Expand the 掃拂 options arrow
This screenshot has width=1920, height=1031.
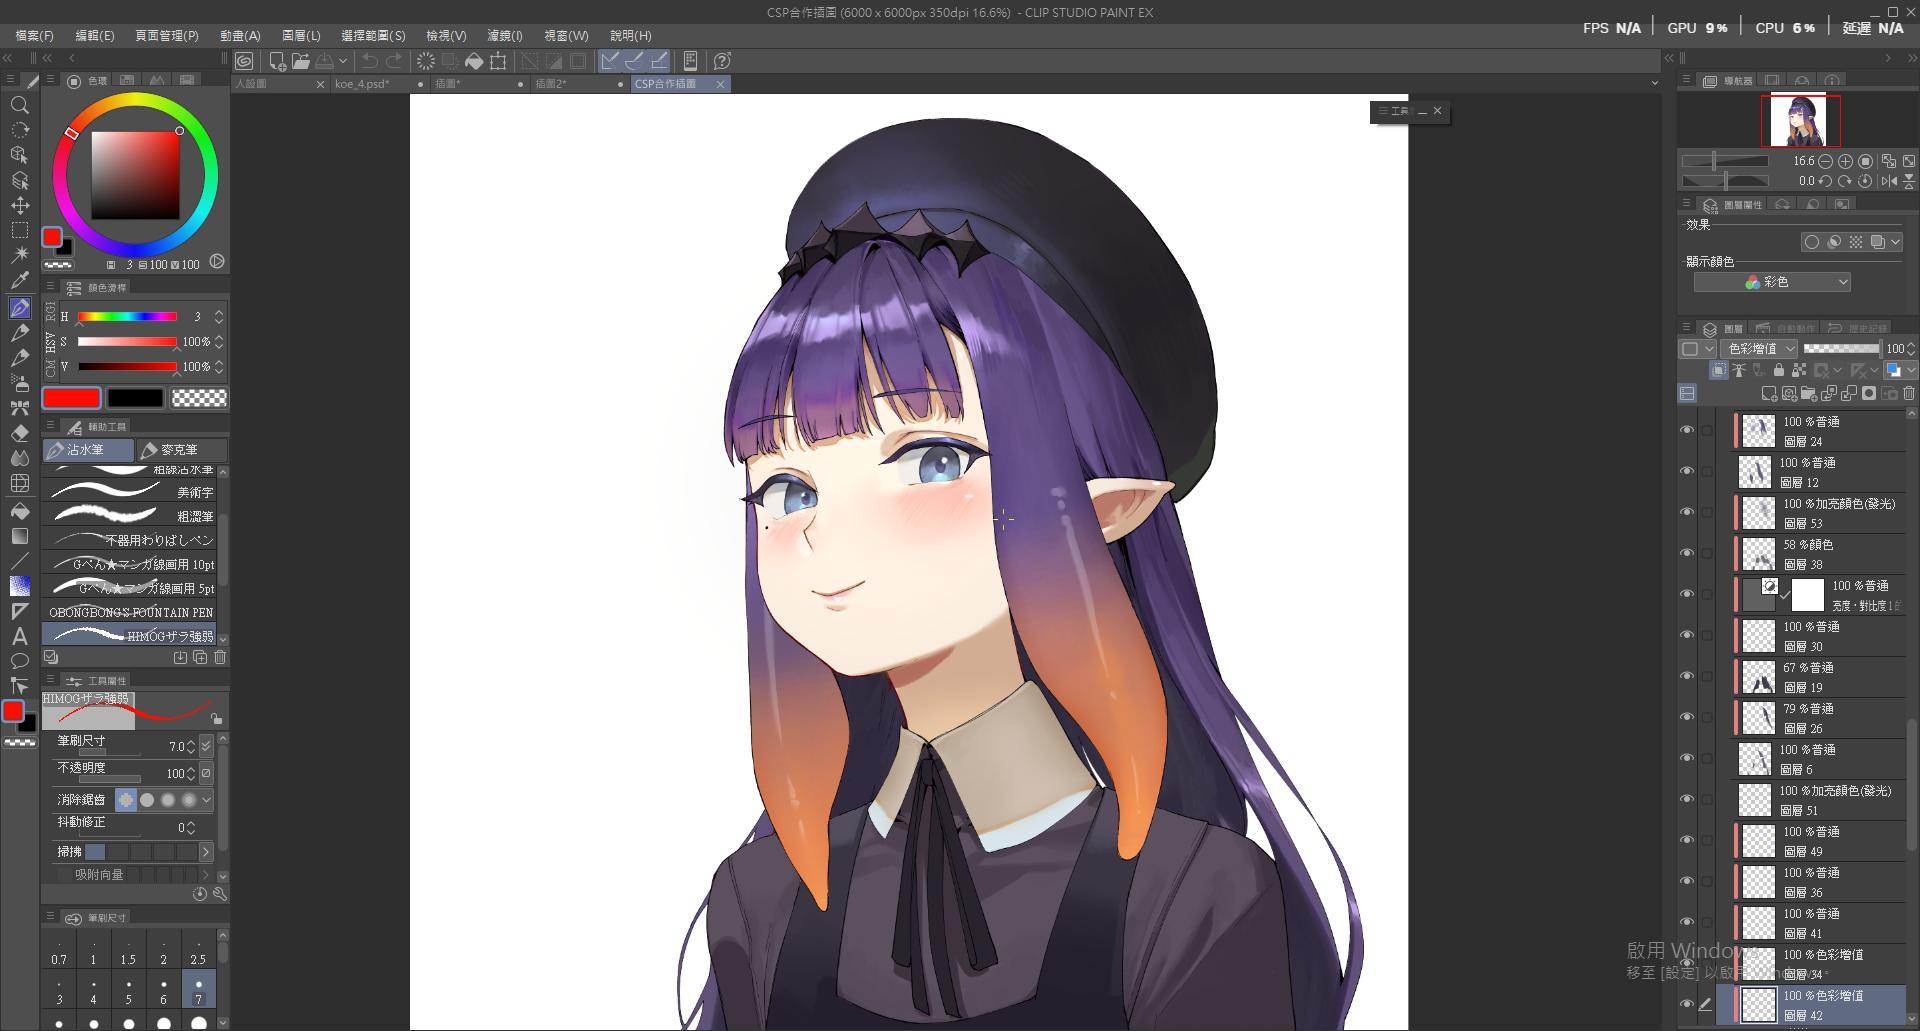206,852
